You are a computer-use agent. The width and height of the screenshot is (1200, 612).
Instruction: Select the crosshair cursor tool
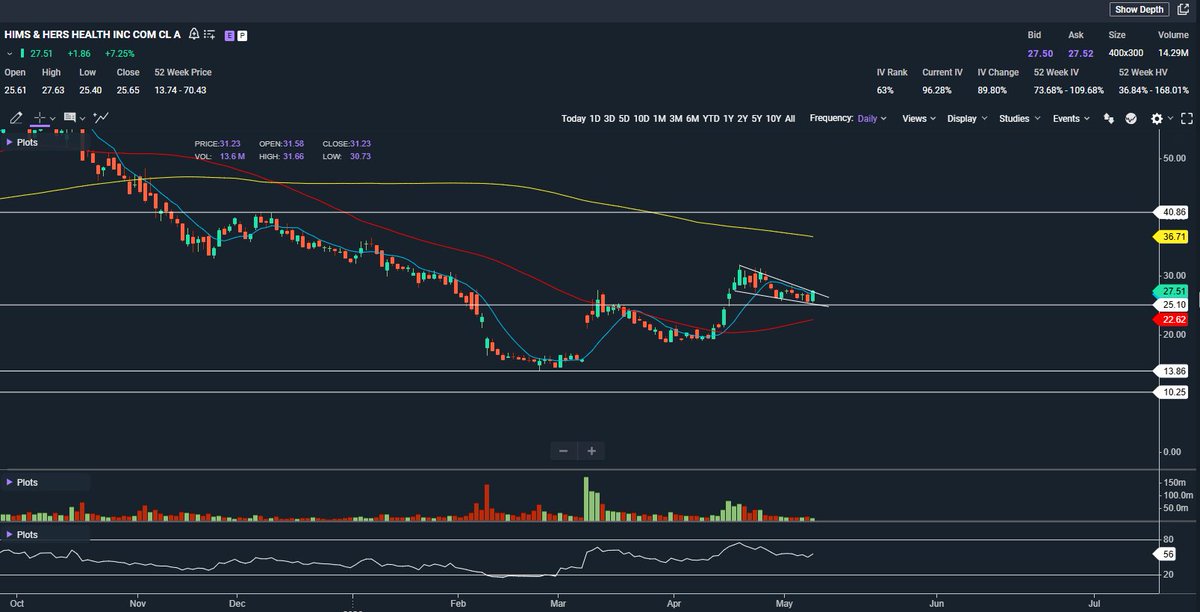tap(41, 118)
